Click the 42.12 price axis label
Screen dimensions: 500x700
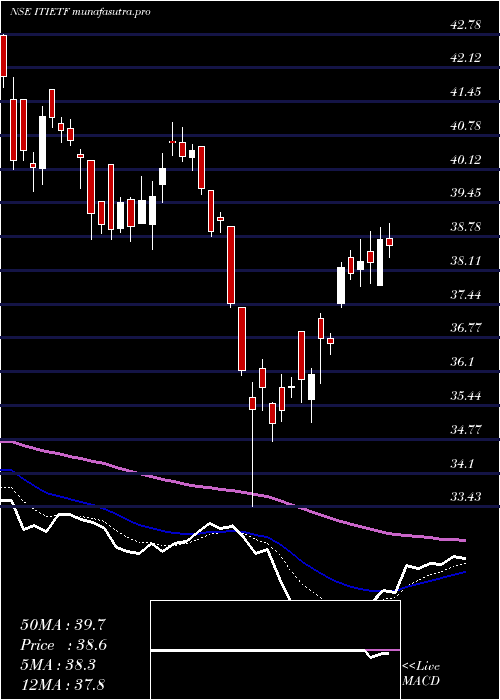click(x=466, y=58)
